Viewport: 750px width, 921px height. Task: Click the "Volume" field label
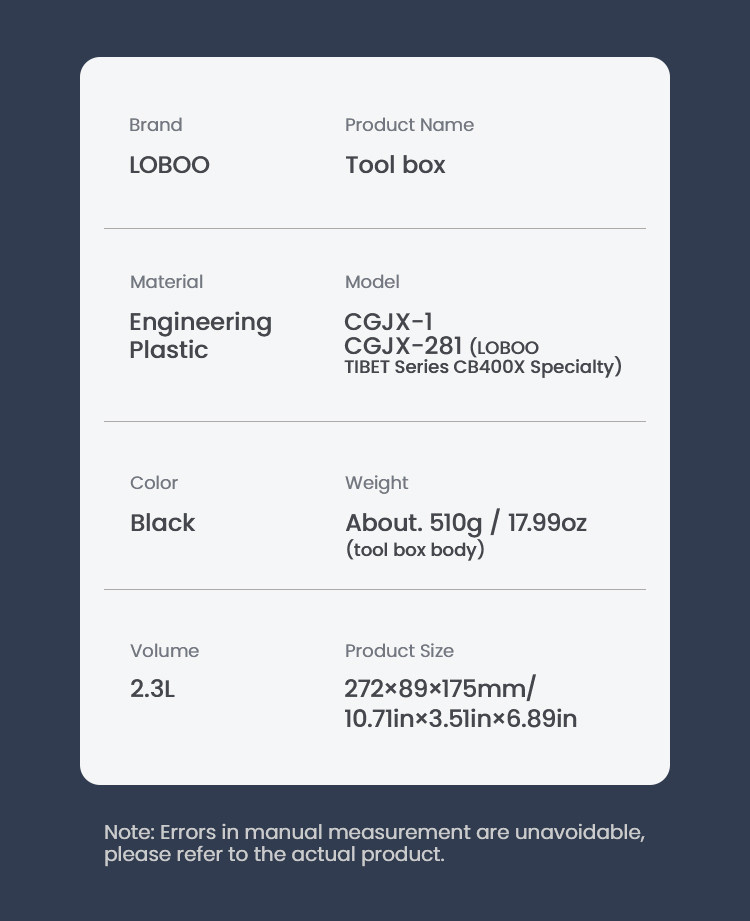point(164,651)
